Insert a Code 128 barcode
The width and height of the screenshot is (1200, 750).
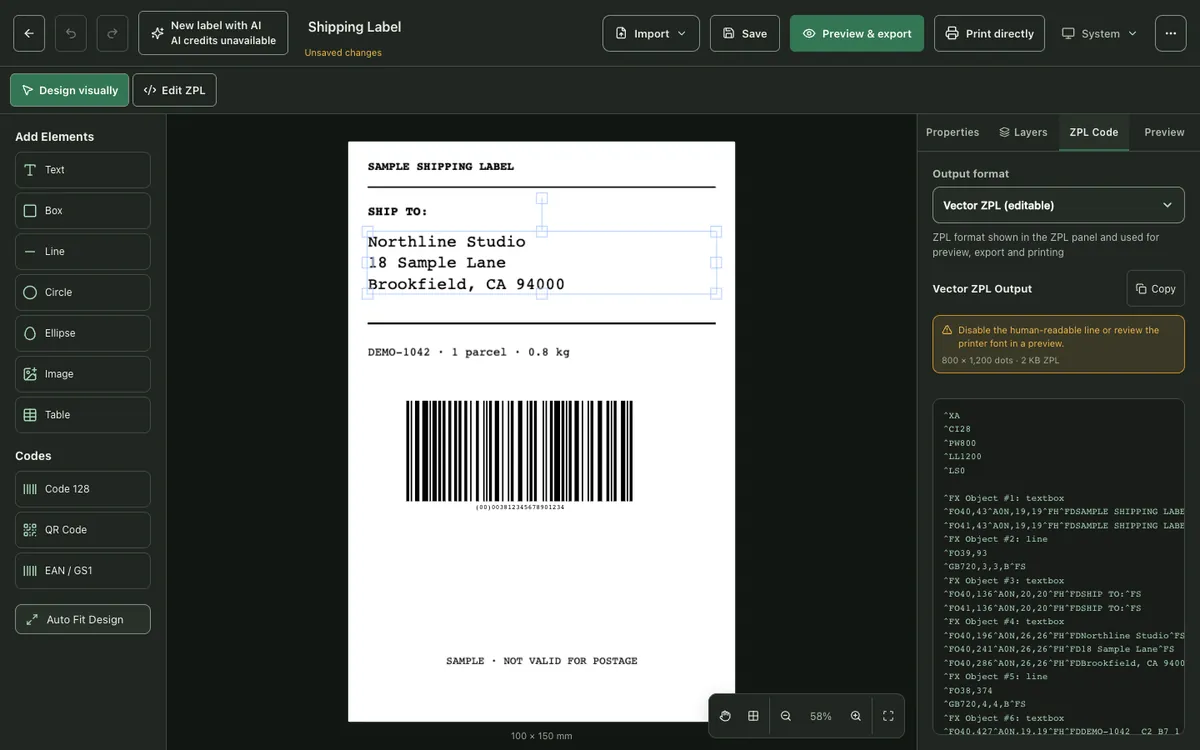coord(83,489)
